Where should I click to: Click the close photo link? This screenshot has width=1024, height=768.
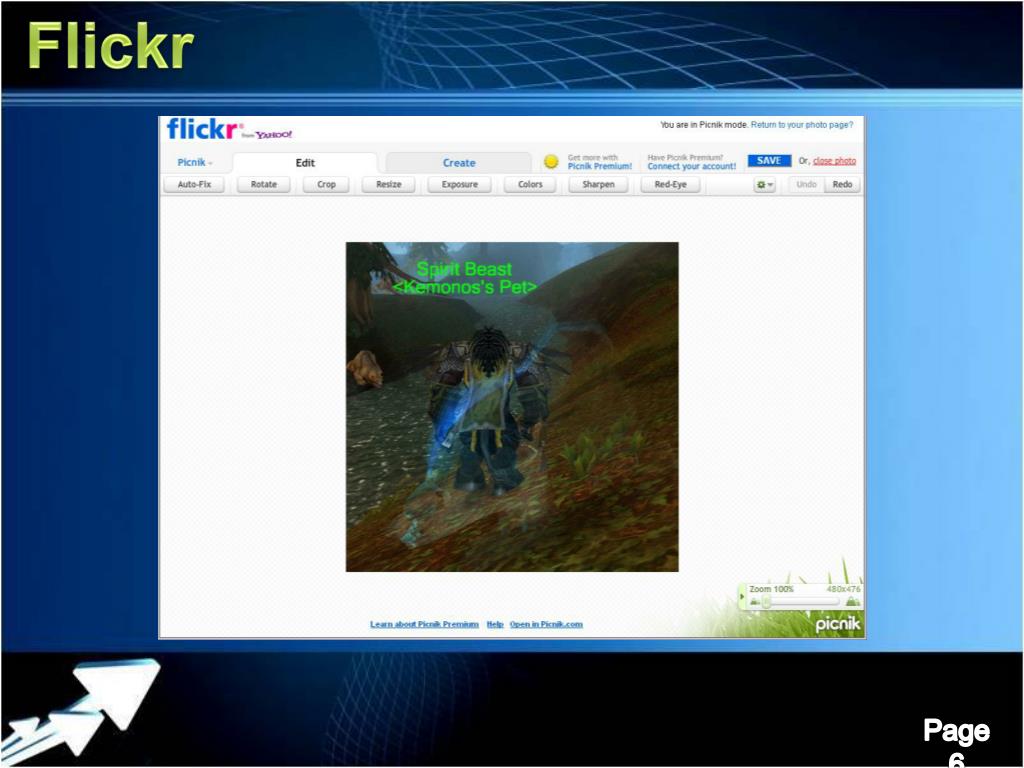834,161
